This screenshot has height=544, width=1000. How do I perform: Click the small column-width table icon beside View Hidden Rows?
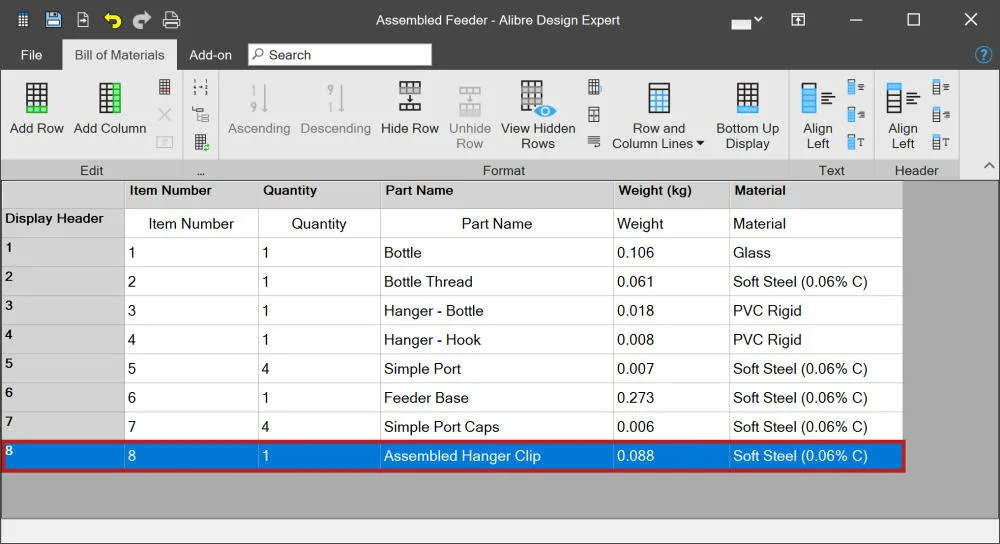pyautogui.click(x=594, y=87)
